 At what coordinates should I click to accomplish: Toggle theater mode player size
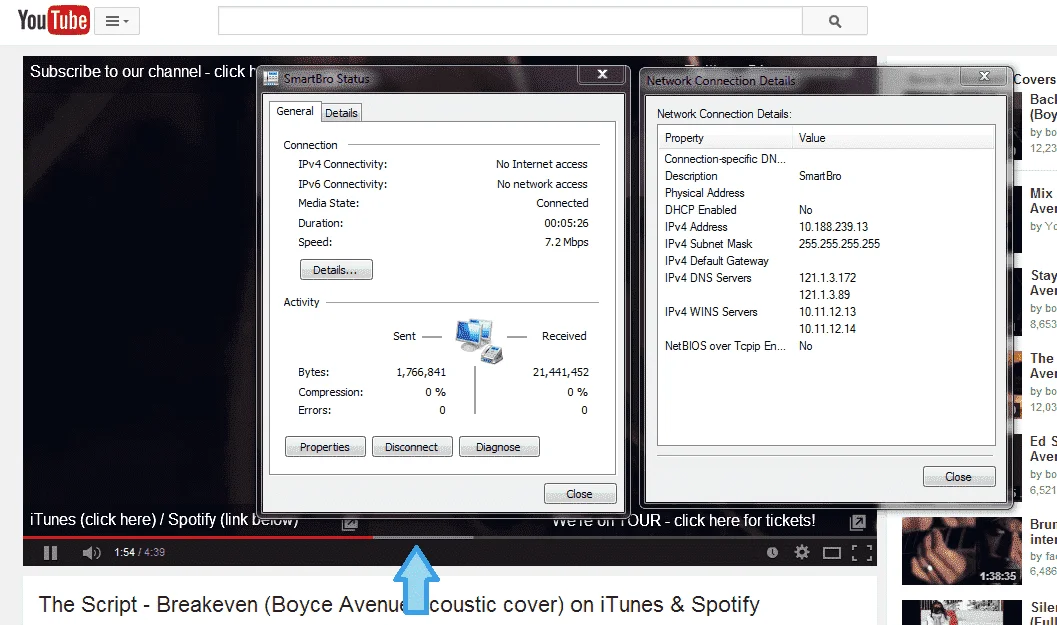pyautogui.click(x=832, y=554)
